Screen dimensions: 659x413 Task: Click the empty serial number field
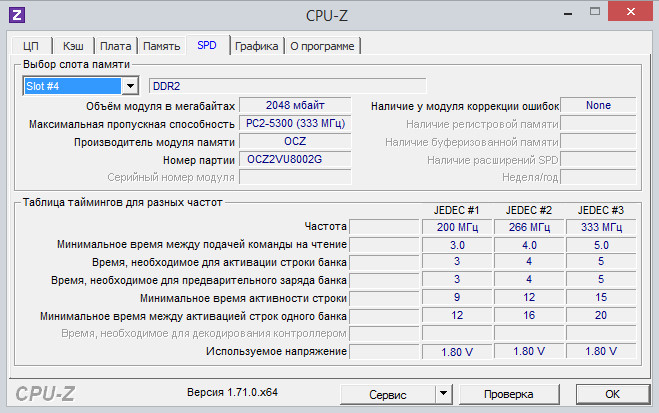(x=295, y=177)
